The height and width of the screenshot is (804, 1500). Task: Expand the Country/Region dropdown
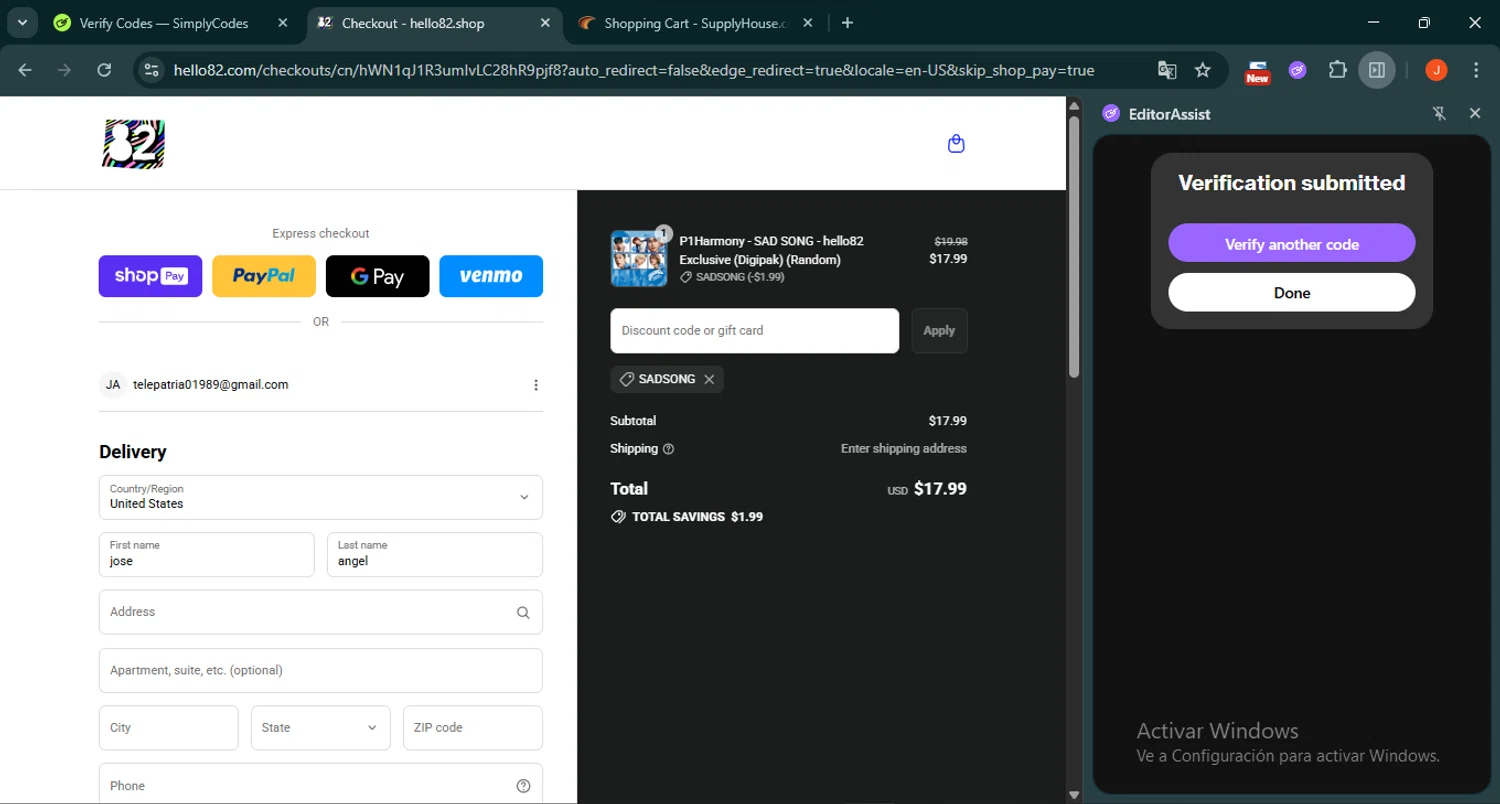321,497
